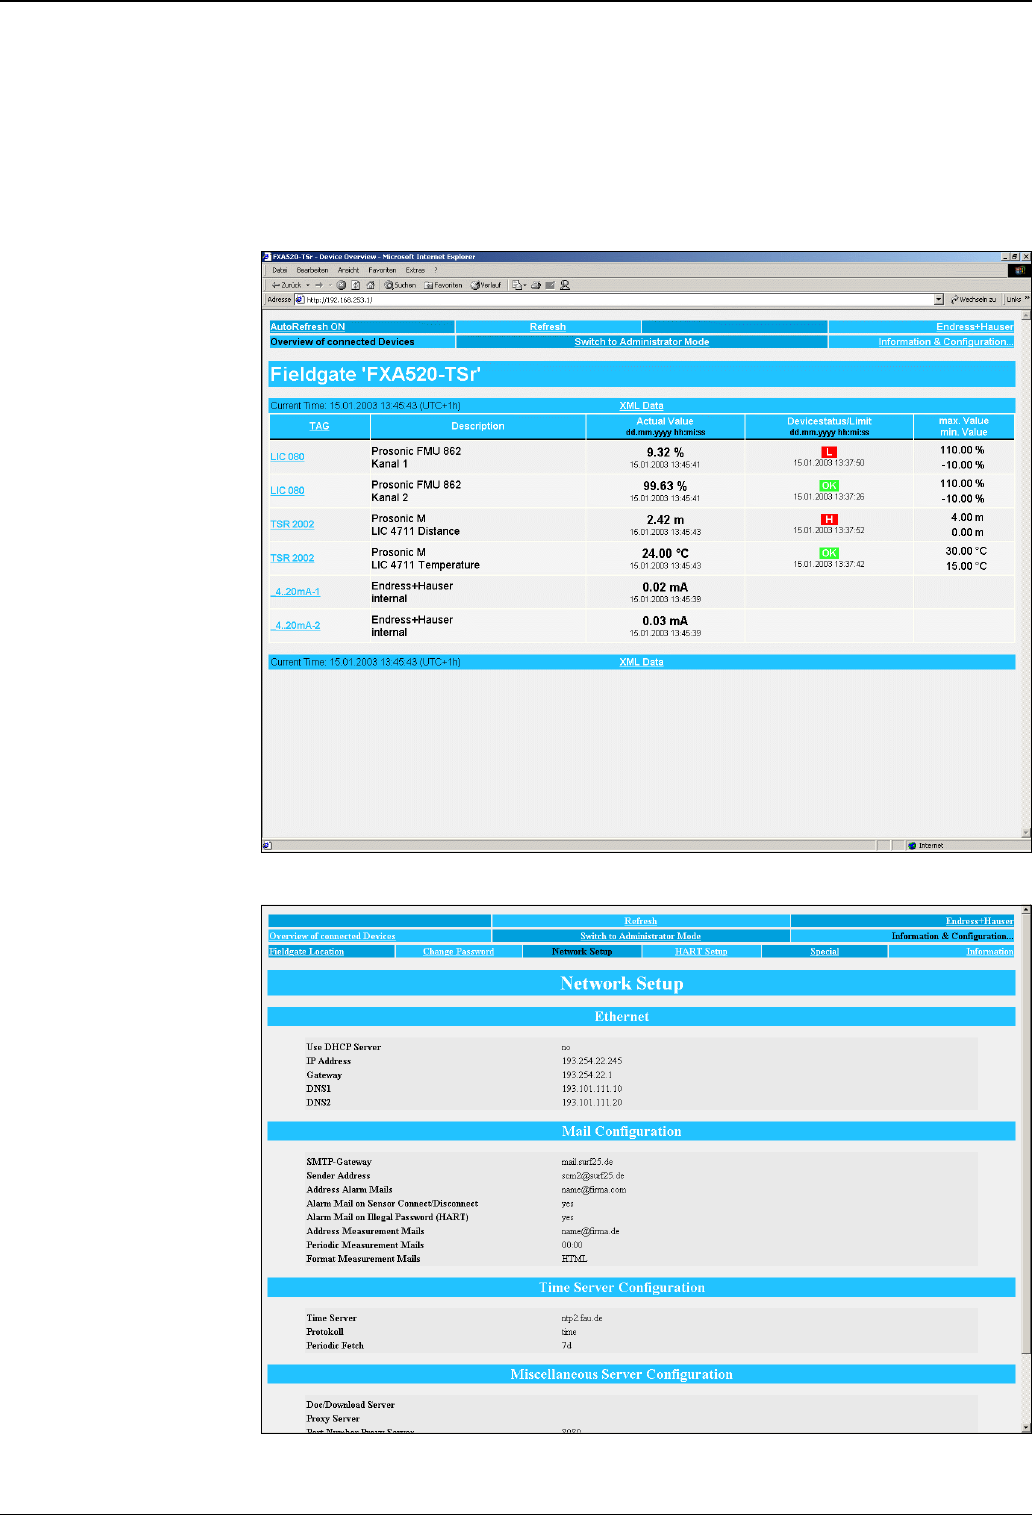Screen dimensions: 1032x1515
Task: Expand the address bar dropdown arrow
Action: click(939, 299)
